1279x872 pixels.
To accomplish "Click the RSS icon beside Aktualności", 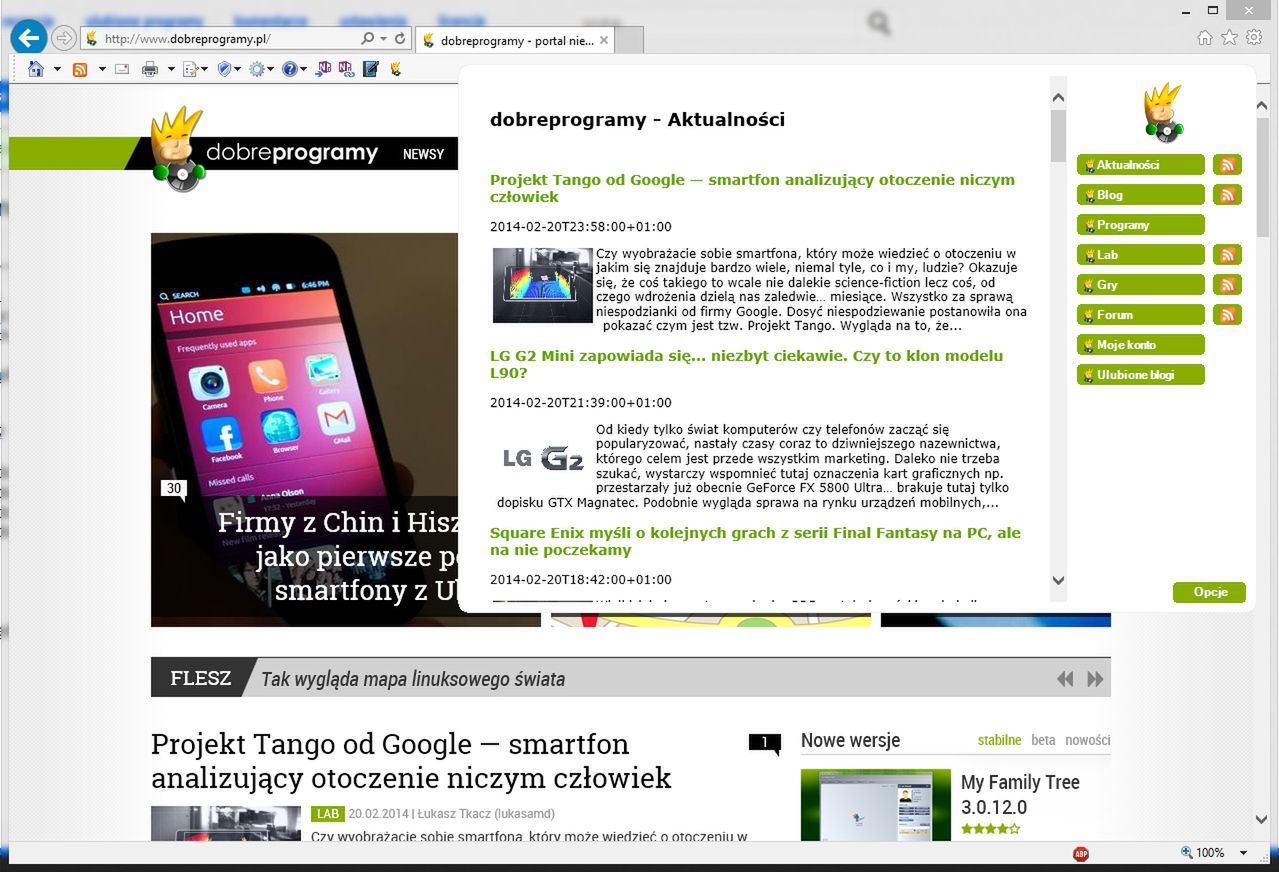I will pyautogui.click(x=1228, y=165).
